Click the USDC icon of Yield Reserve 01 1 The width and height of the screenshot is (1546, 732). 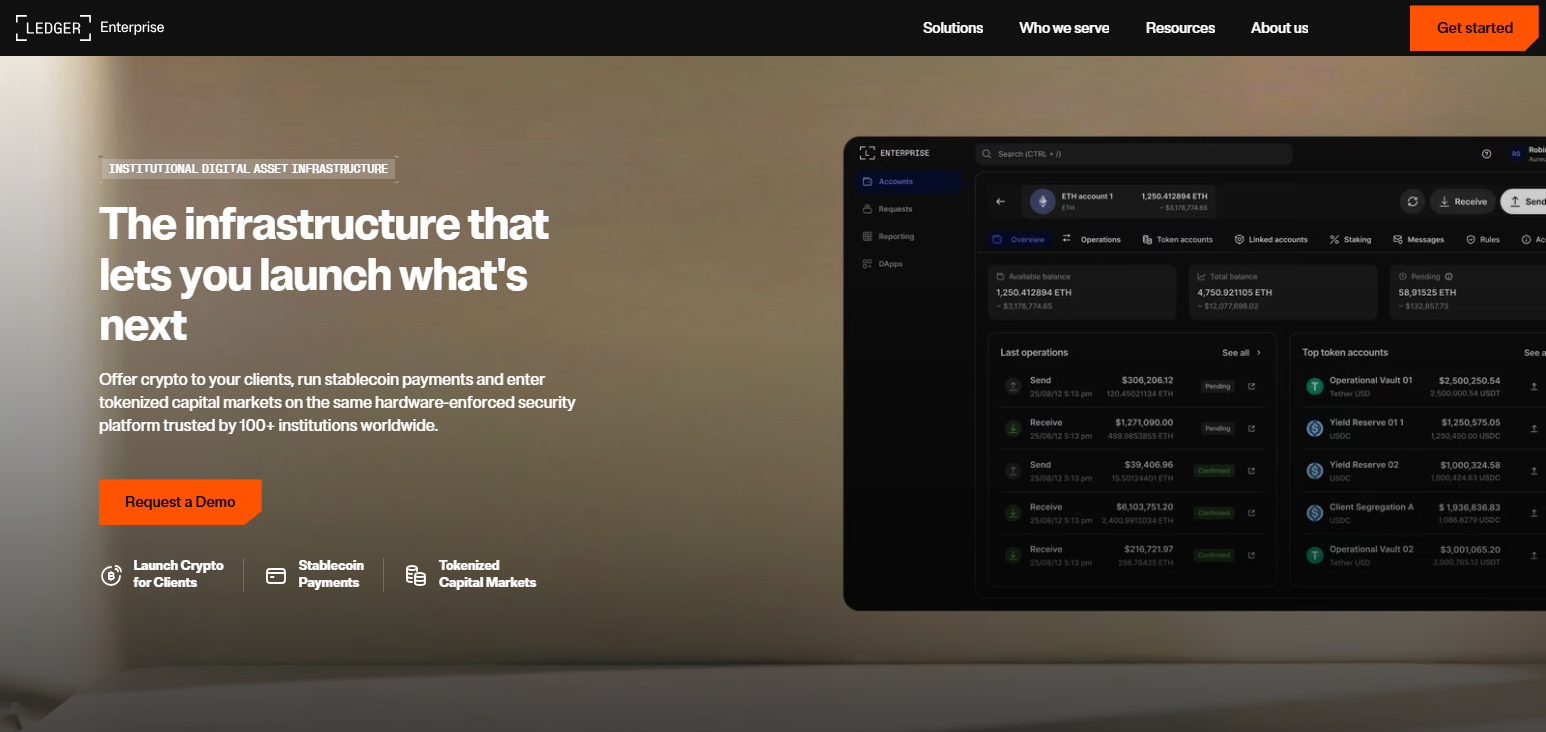click(1315, 428)
